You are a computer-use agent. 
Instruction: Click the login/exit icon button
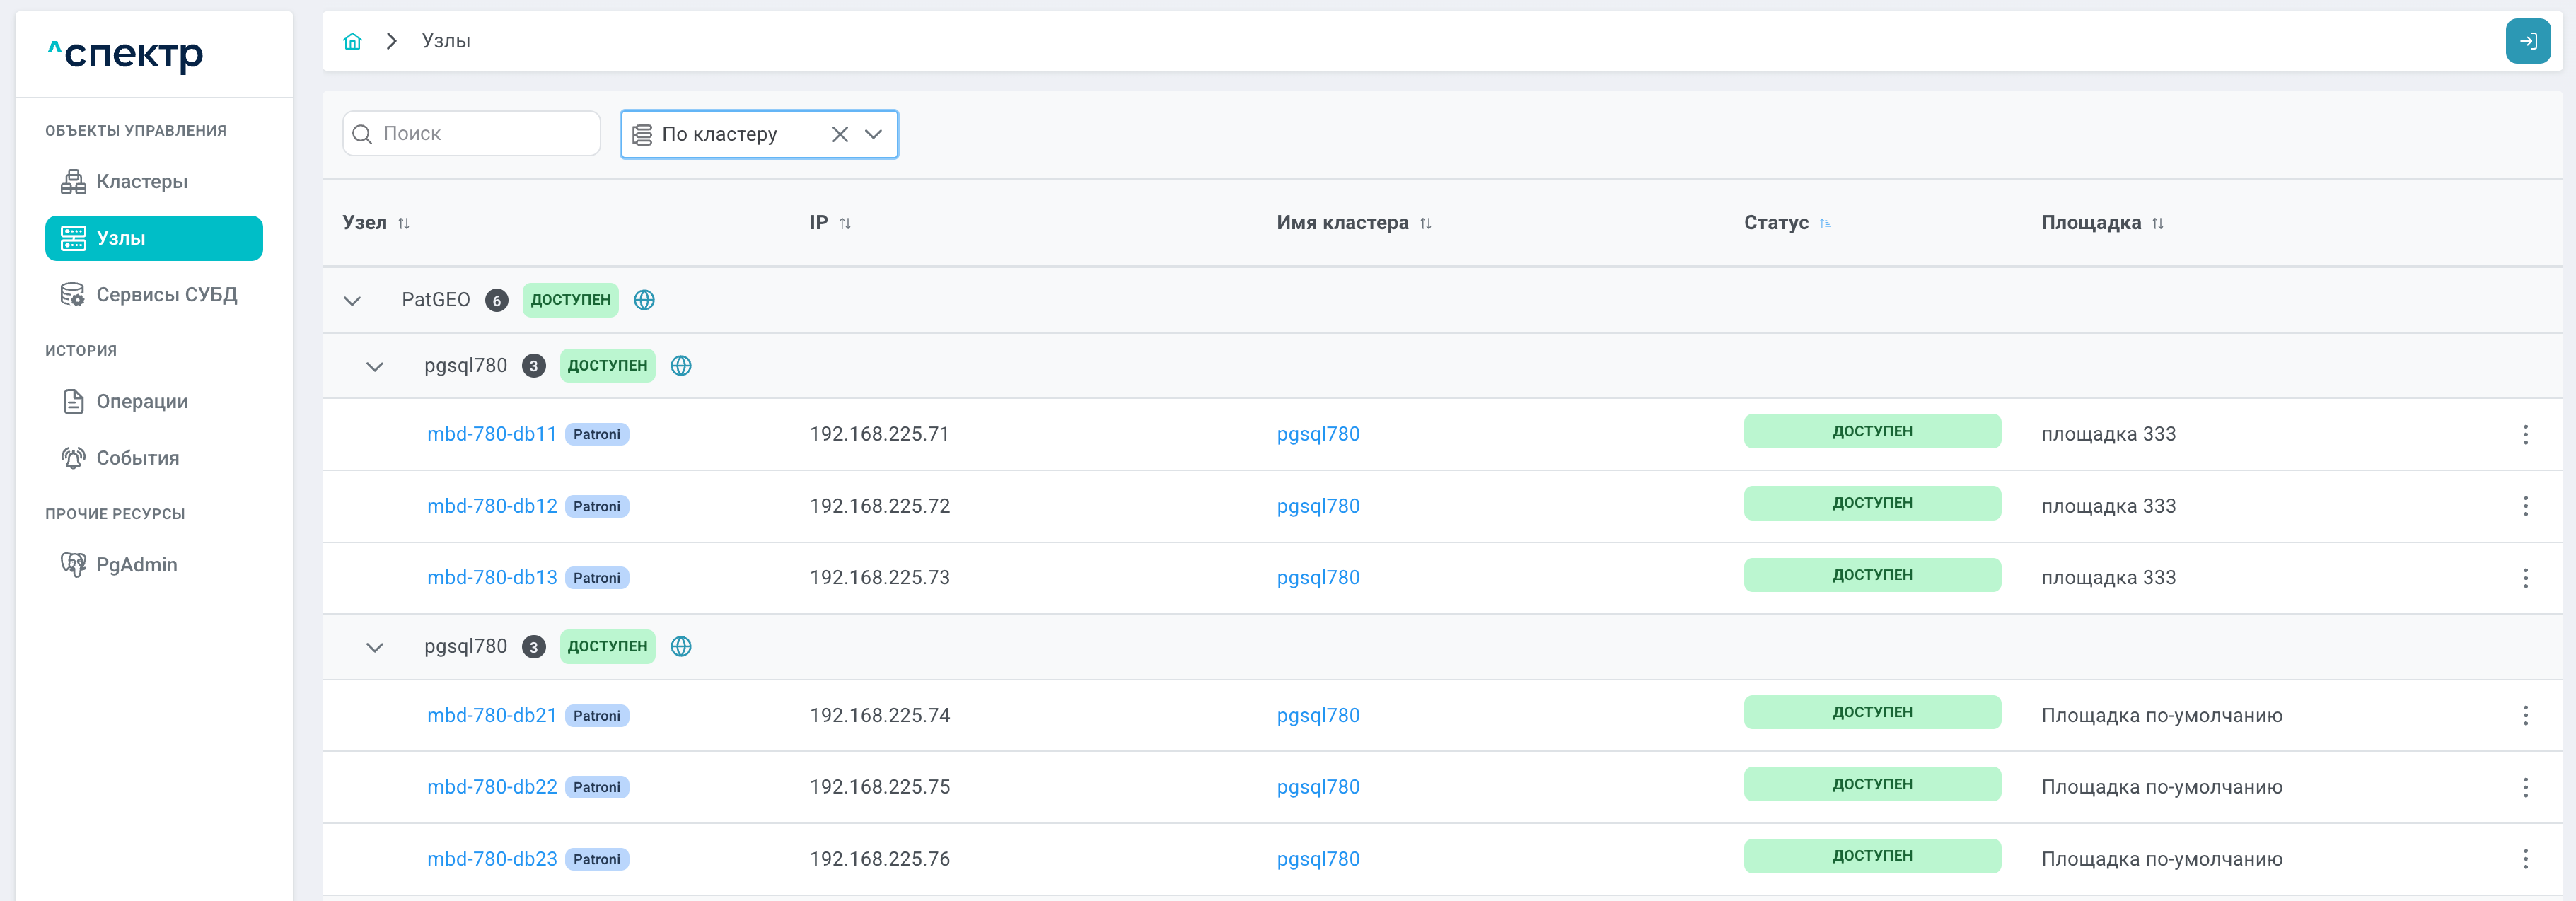[2527, 41]
